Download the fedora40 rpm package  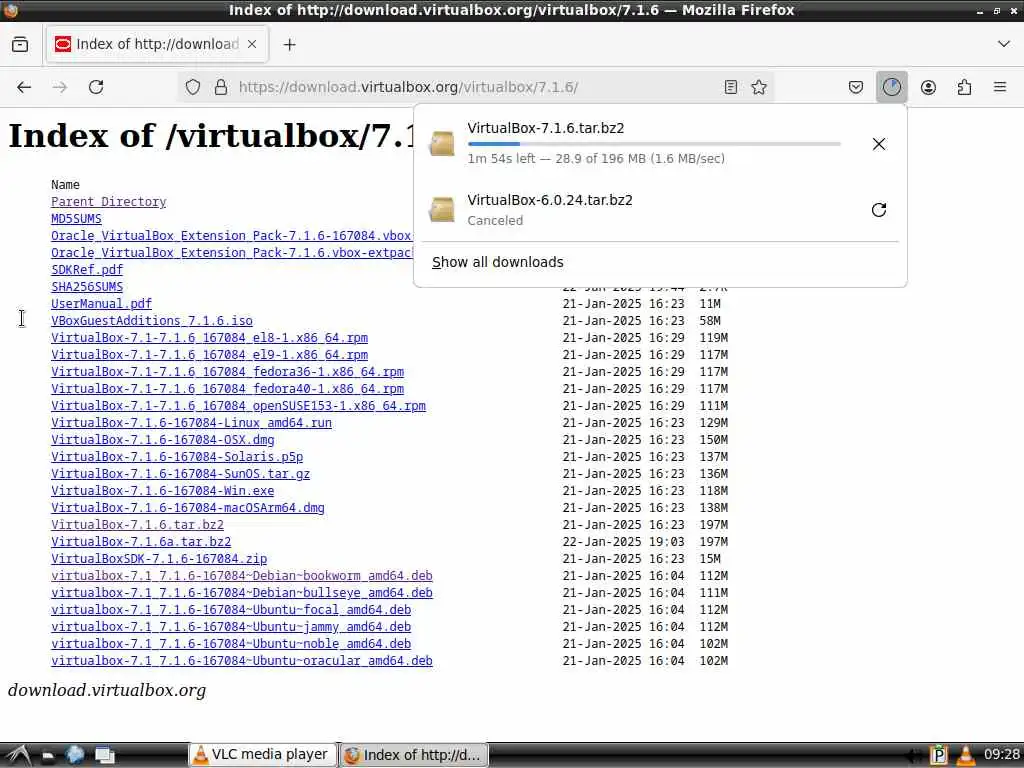pyautogui.click(x=227, y=389)
